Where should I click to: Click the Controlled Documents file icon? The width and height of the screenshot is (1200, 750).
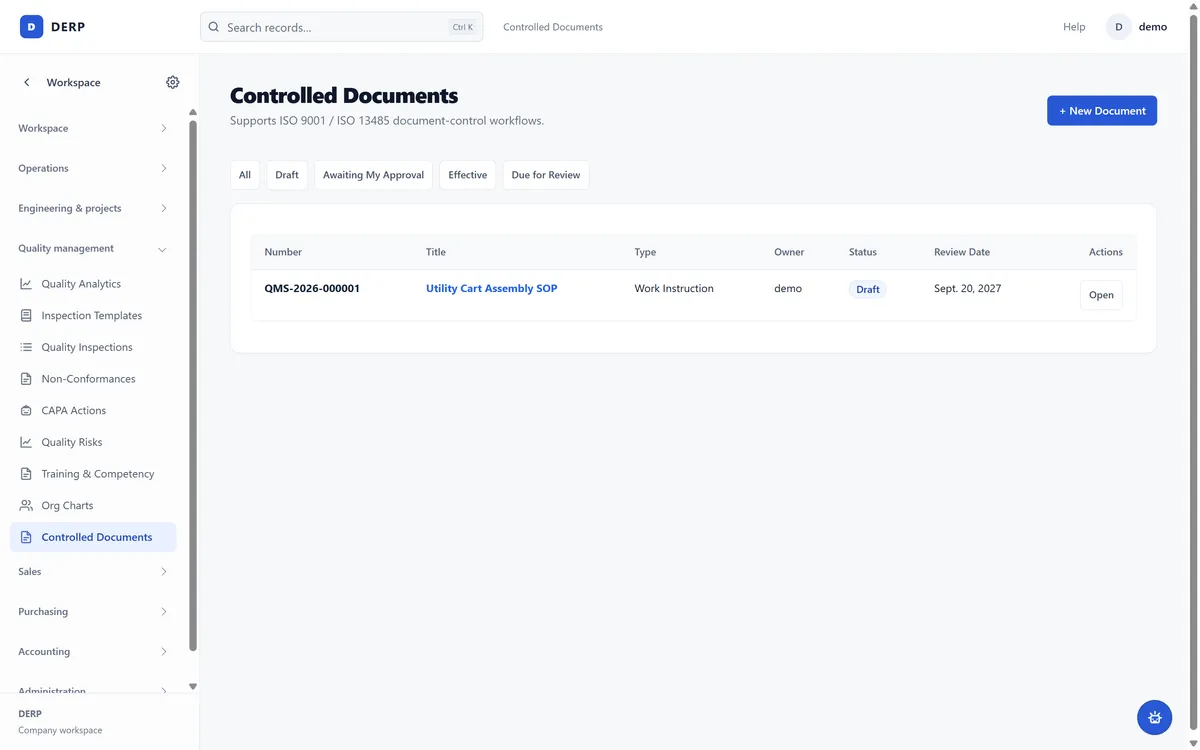coord(26,537)
